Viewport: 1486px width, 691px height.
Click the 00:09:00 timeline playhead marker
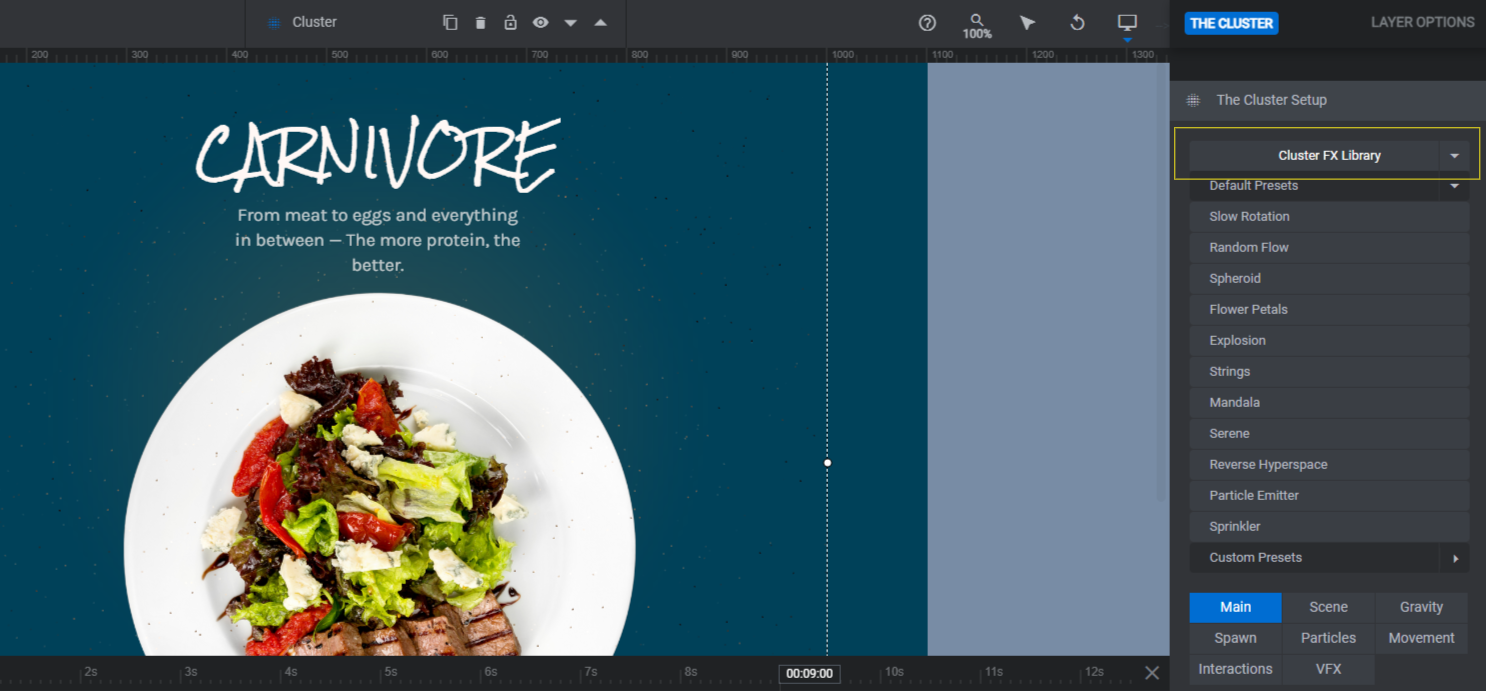click(809, 673)
